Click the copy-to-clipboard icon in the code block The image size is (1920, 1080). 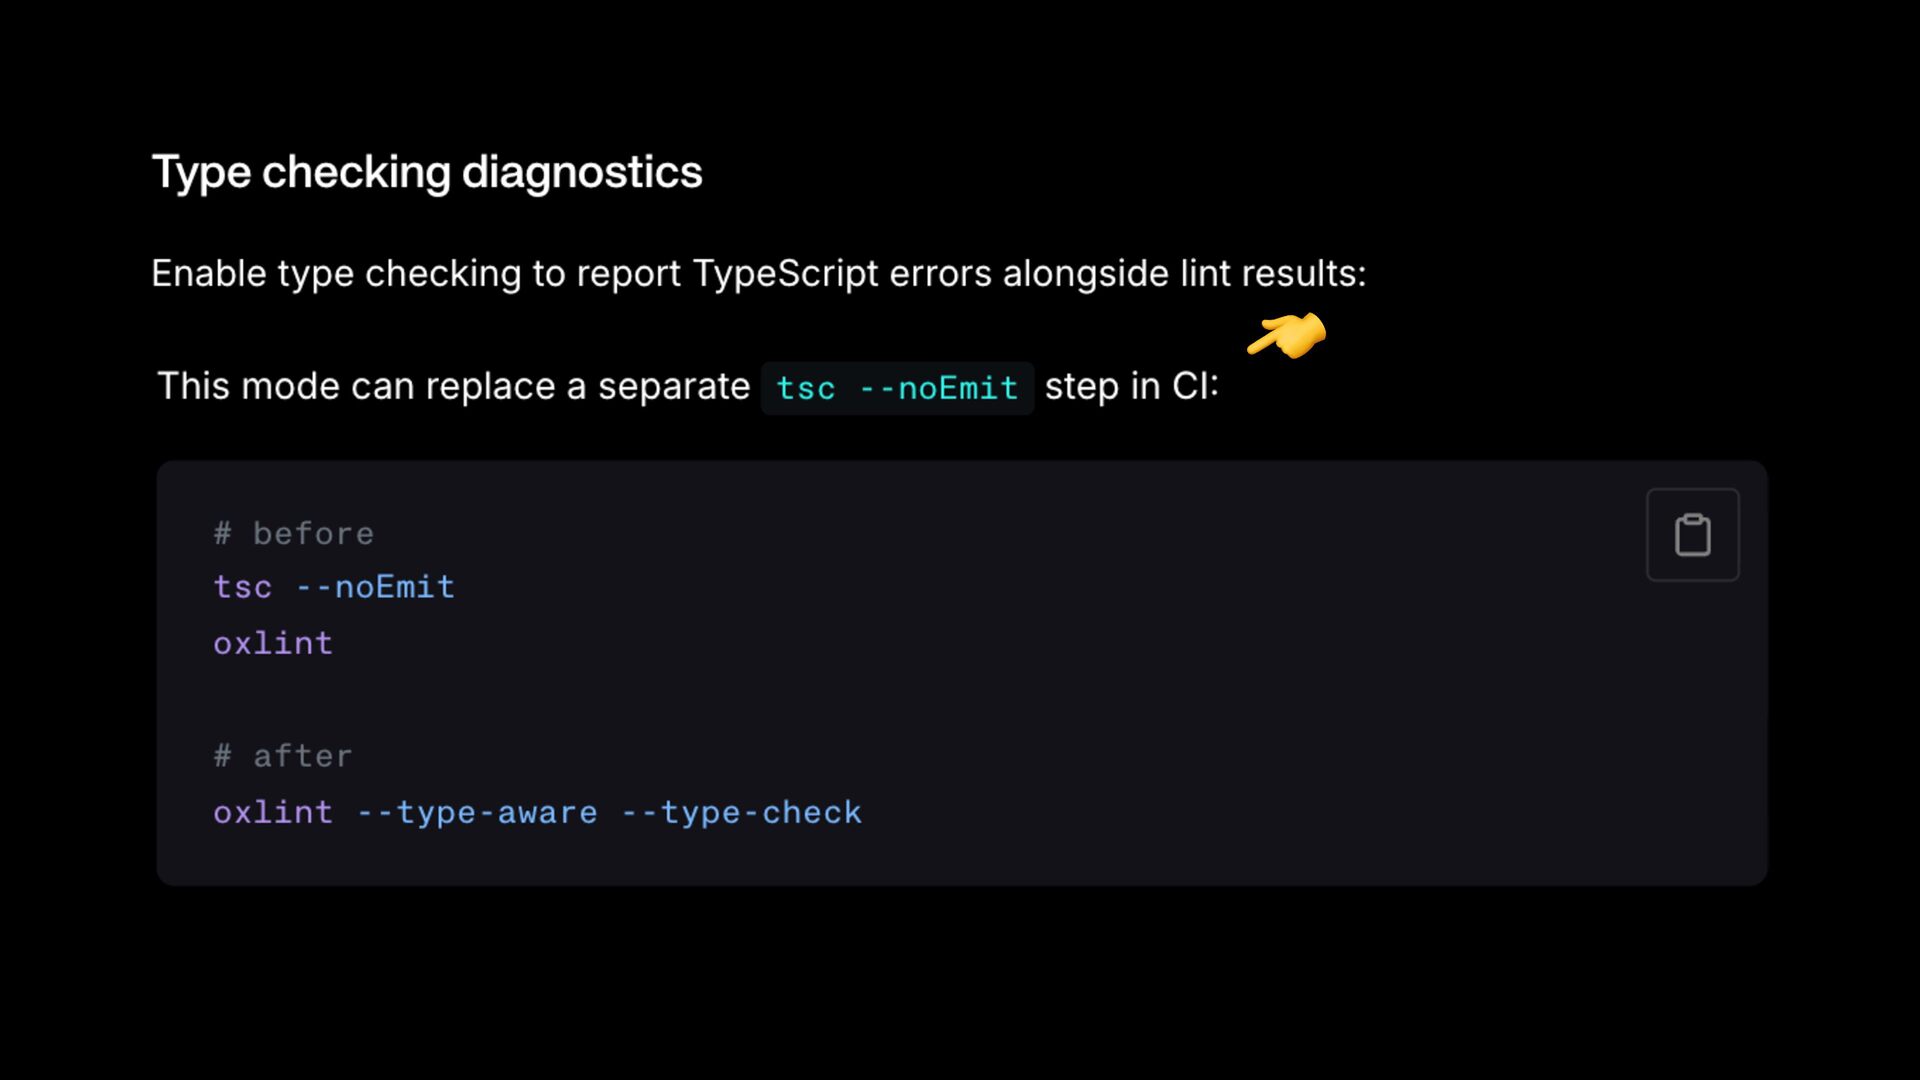tap(1692, 535)
